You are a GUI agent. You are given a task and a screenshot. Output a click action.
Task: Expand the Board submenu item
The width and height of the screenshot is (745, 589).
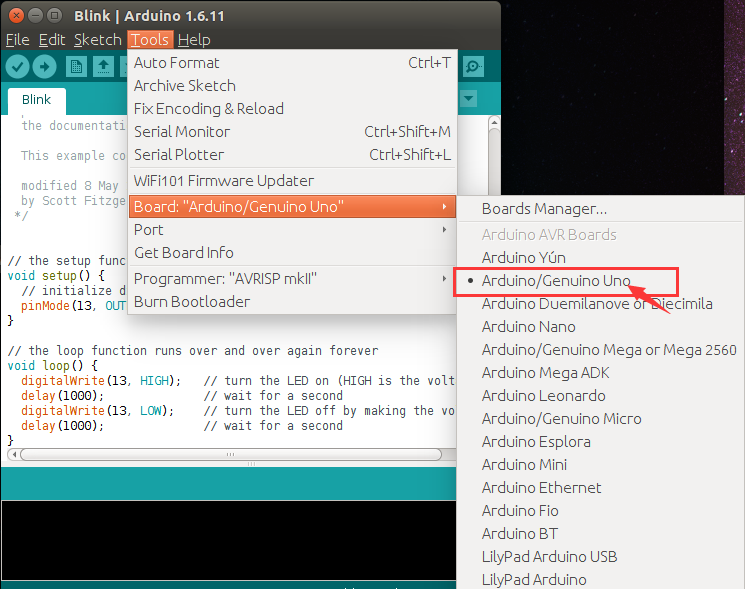(292, 207)
